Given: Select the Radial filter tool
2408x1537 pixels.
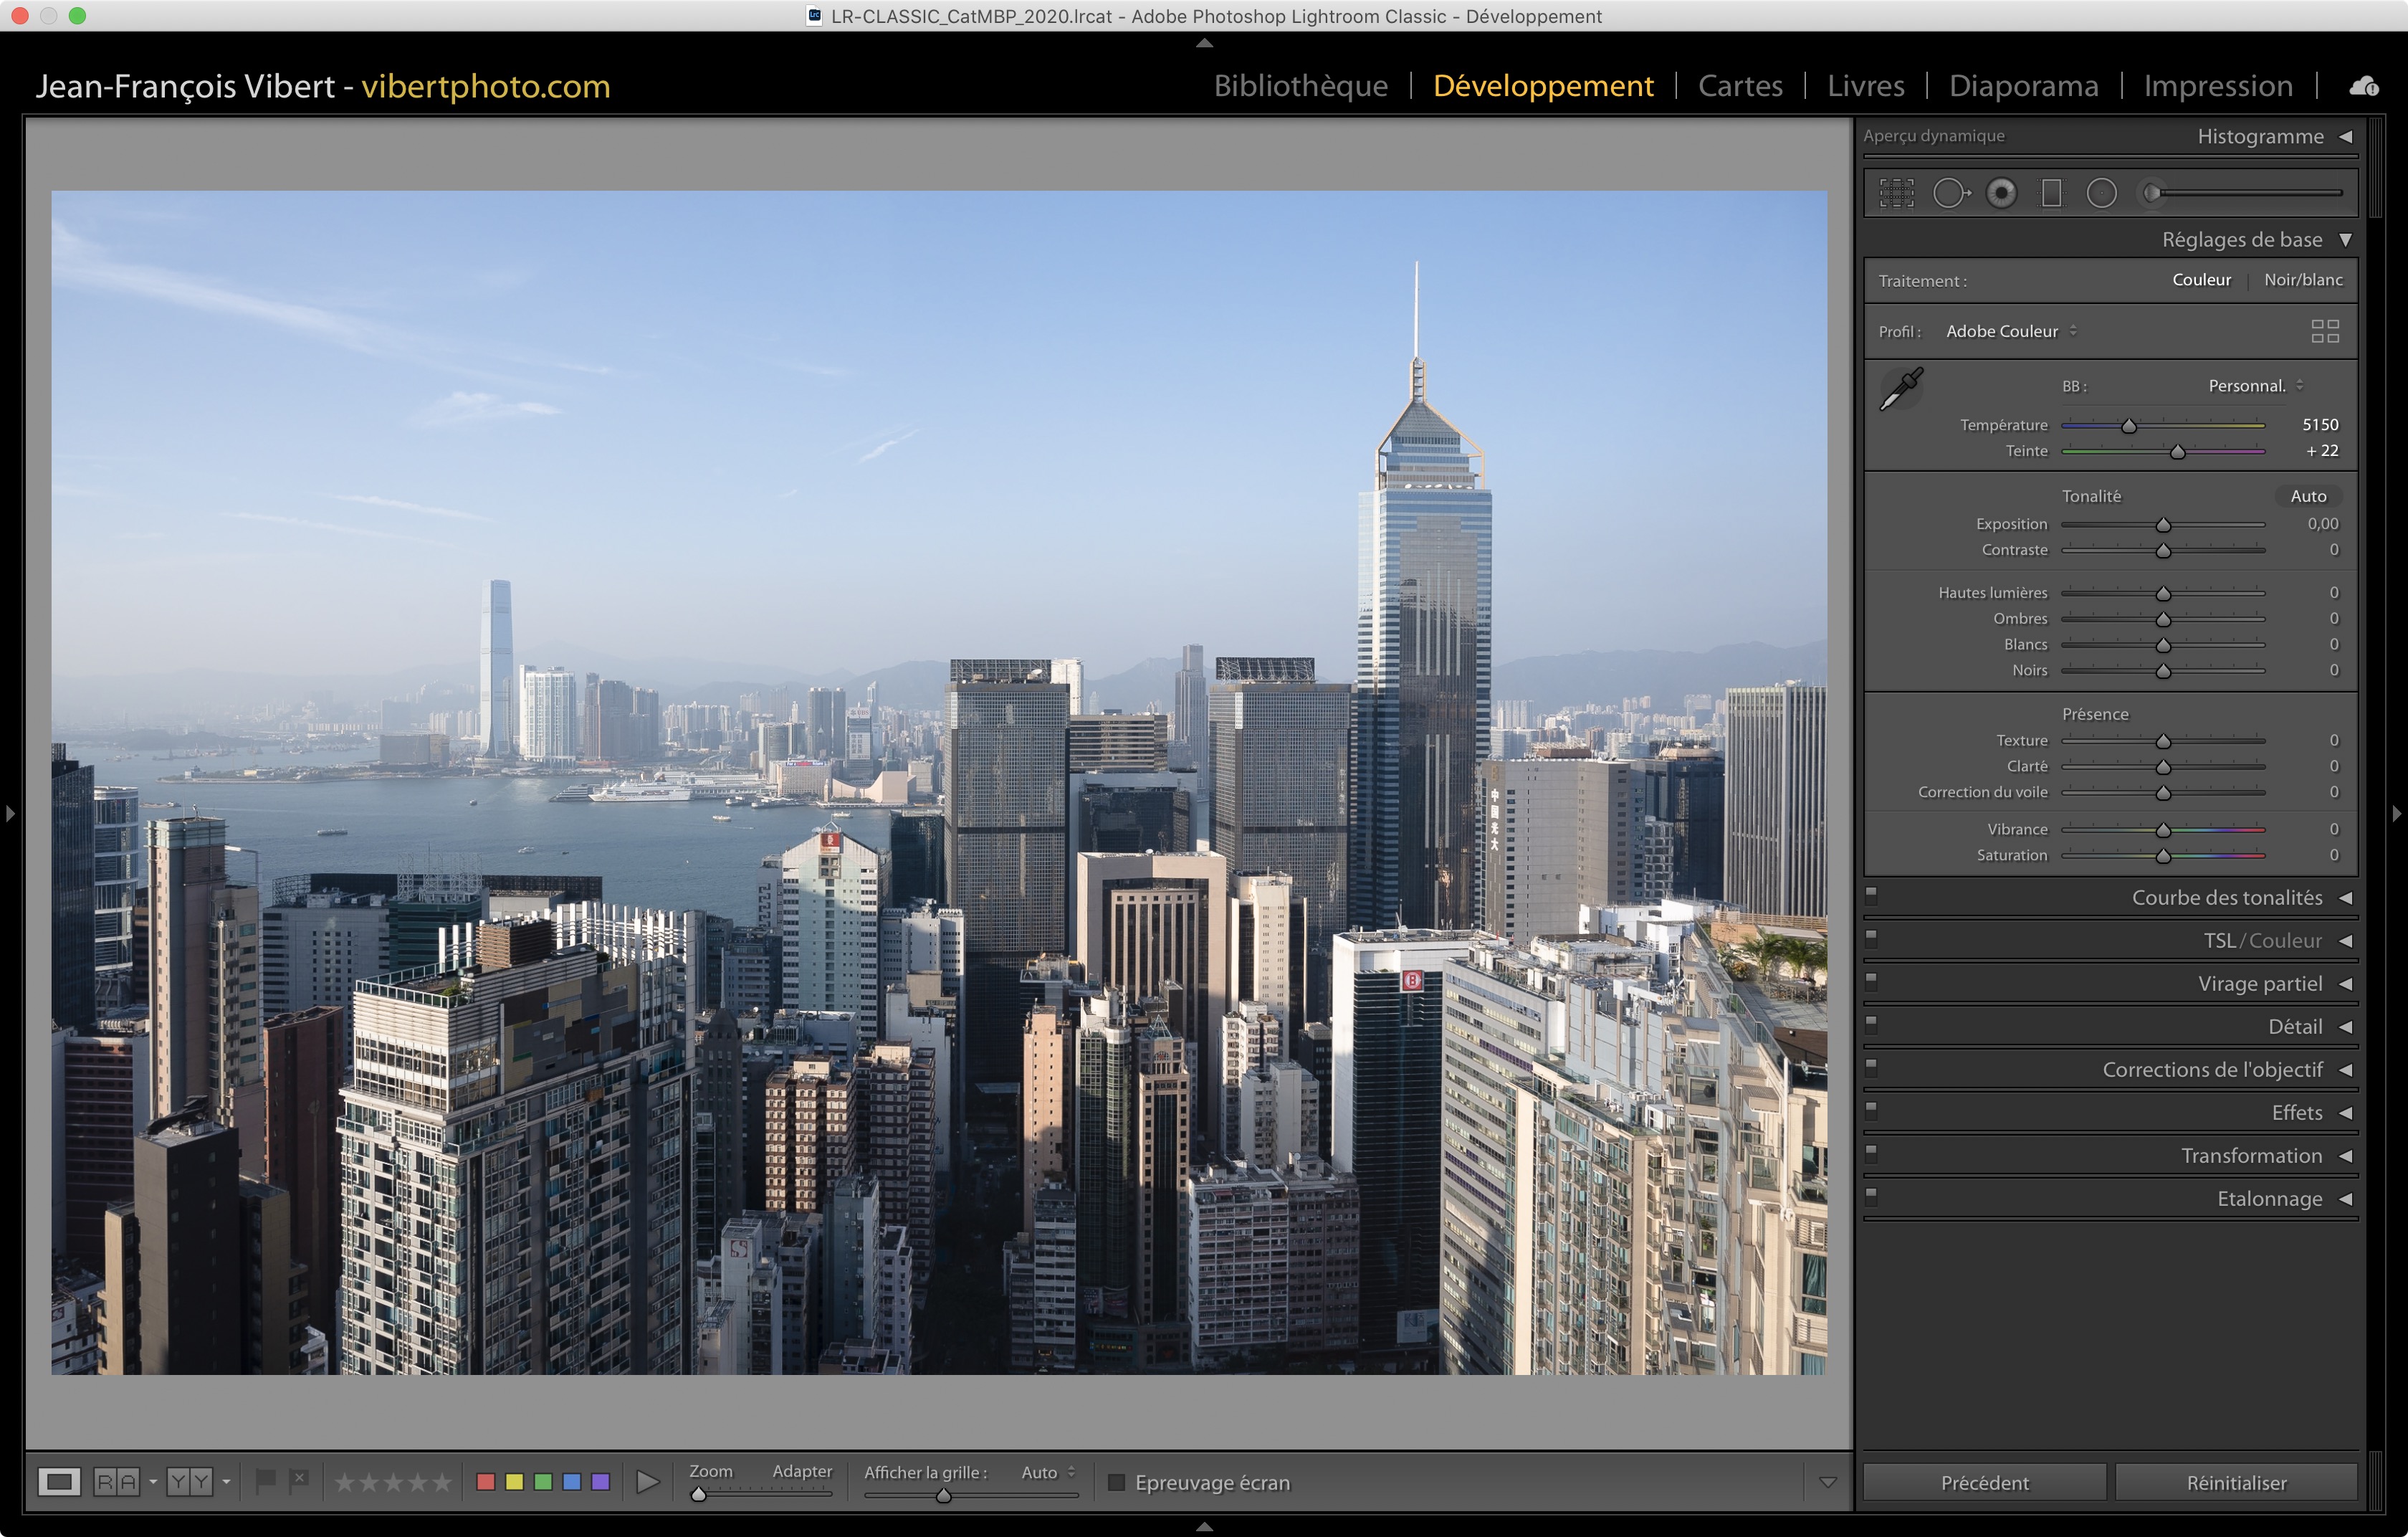Looking at the screenshot, I should pos(2101,193).
